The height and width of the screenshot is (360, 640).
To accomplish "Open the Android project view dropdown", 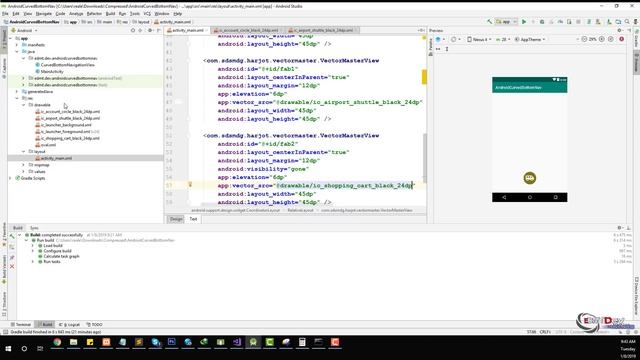I will pyautogui.click(x=25, y=30).
